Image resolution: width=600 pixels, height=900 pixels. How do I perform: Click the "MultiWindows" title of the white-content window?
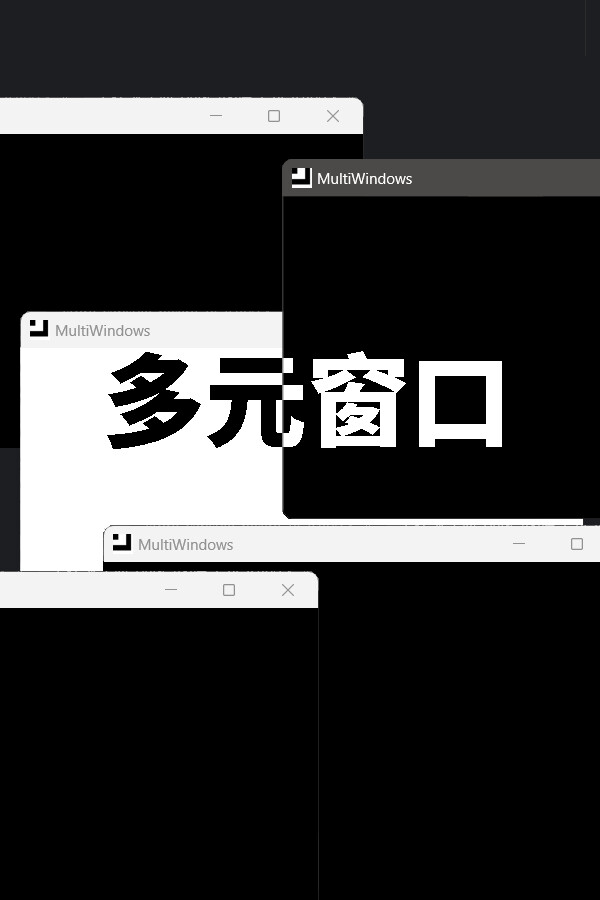(x=103, y=331)
